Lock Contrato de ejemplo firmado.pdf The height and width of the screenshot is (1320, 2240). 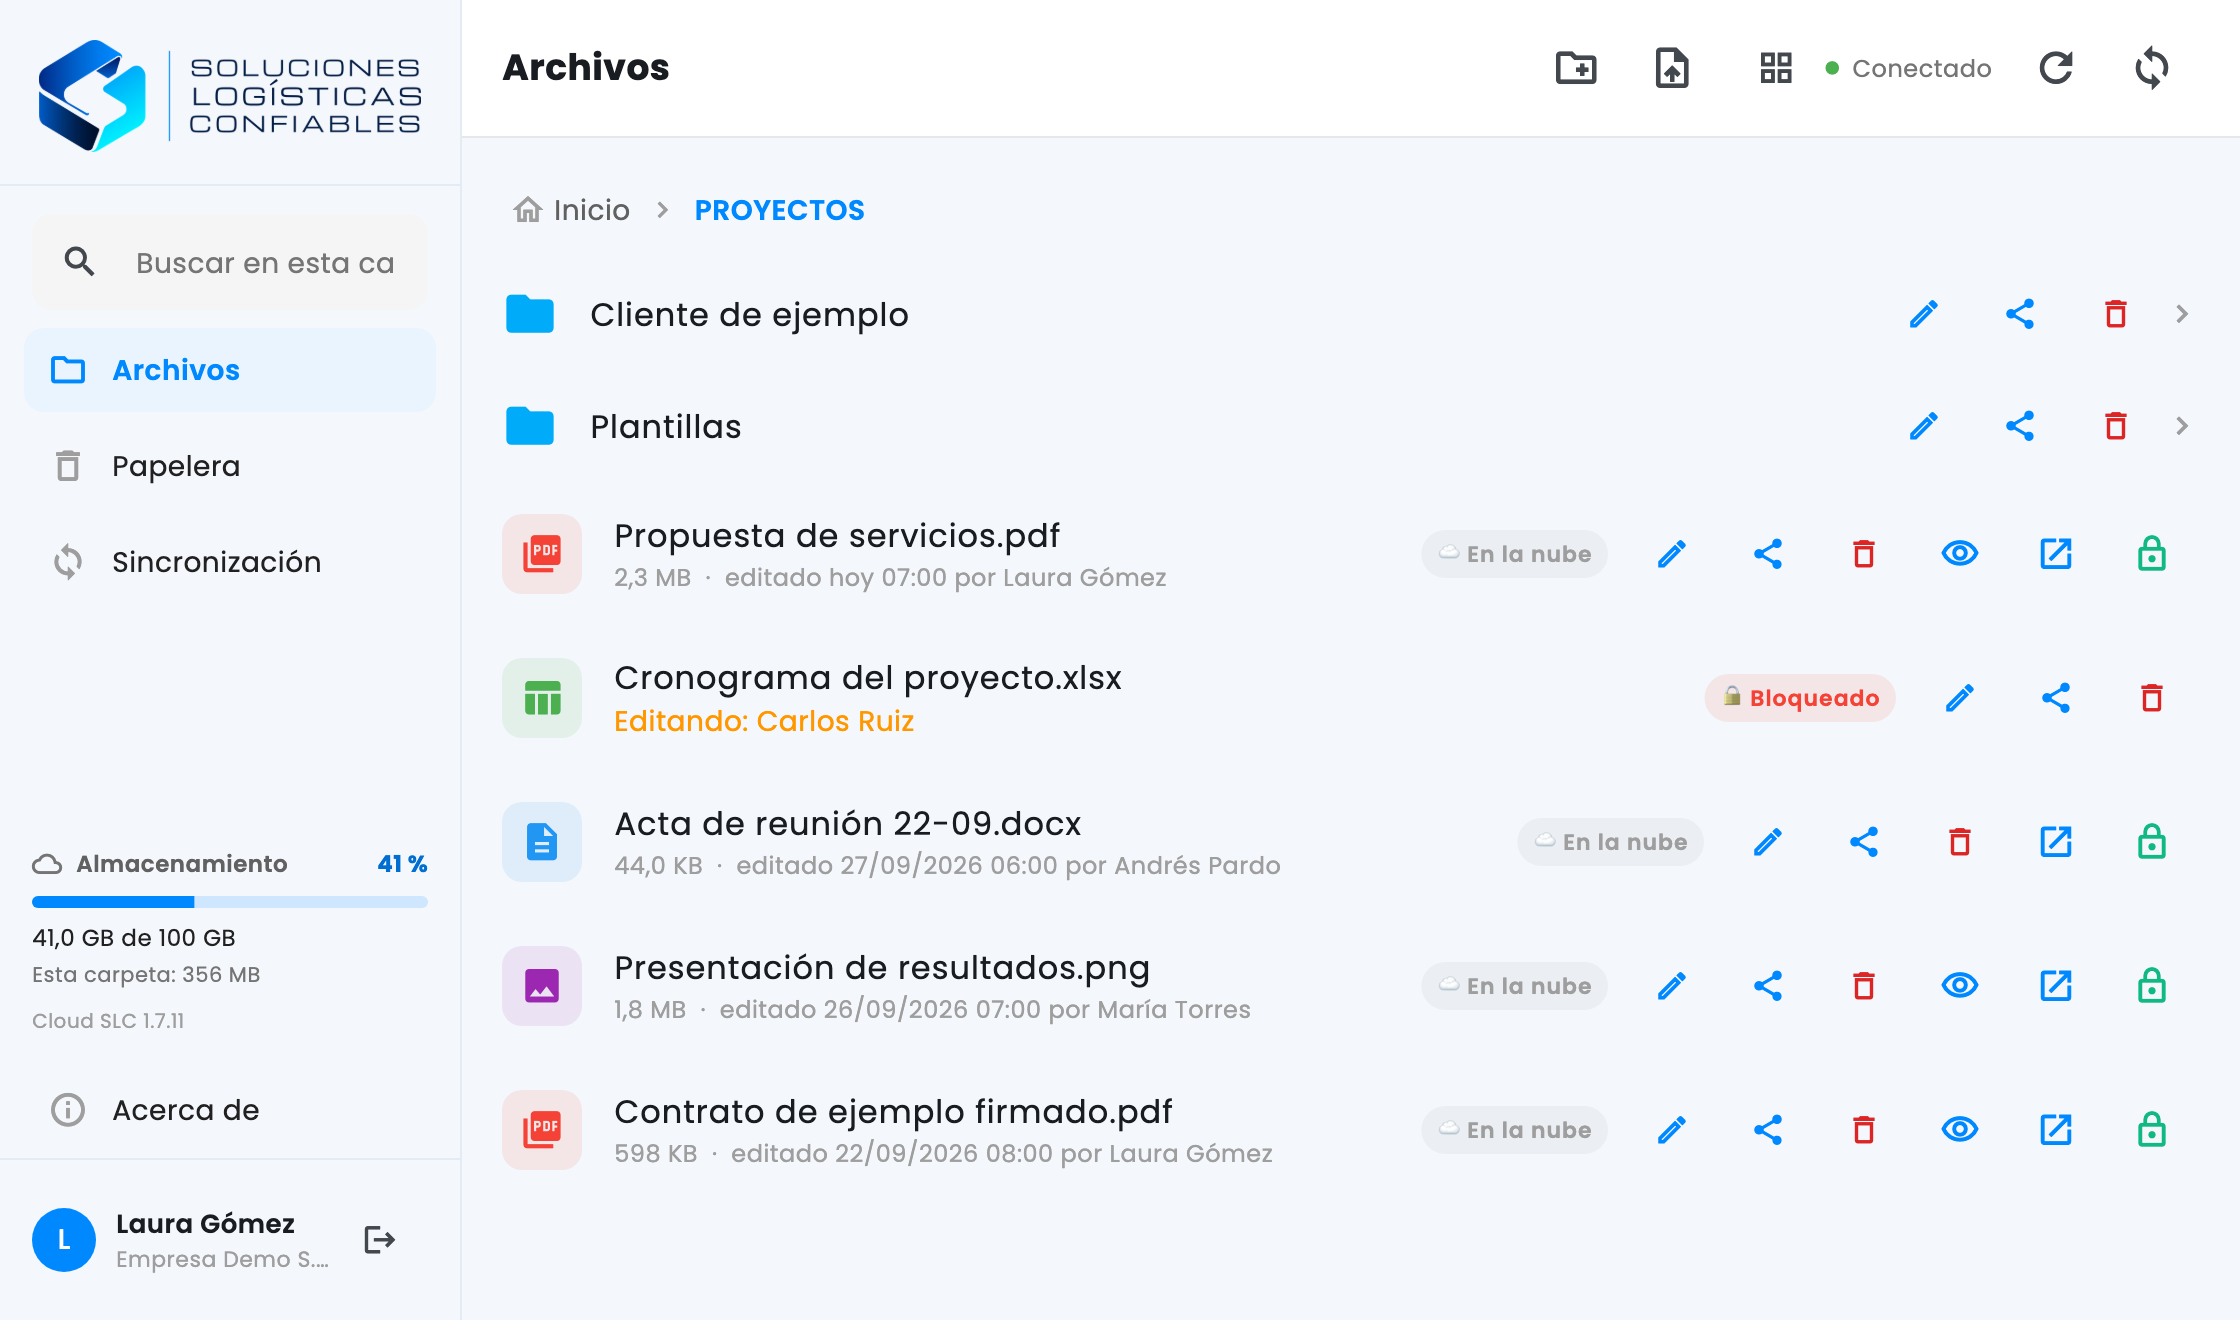click(x=2152, y=1130)
